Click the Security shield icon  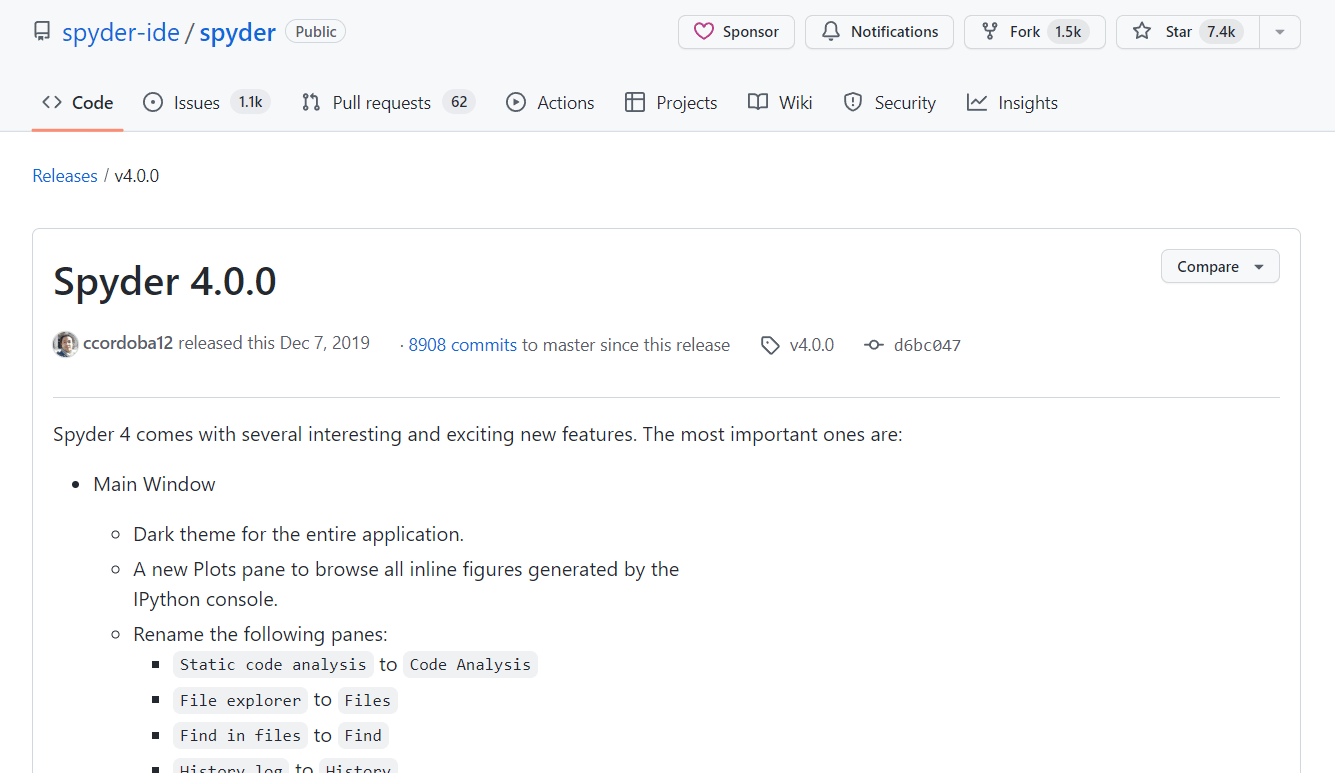click(x=853, y=102)
